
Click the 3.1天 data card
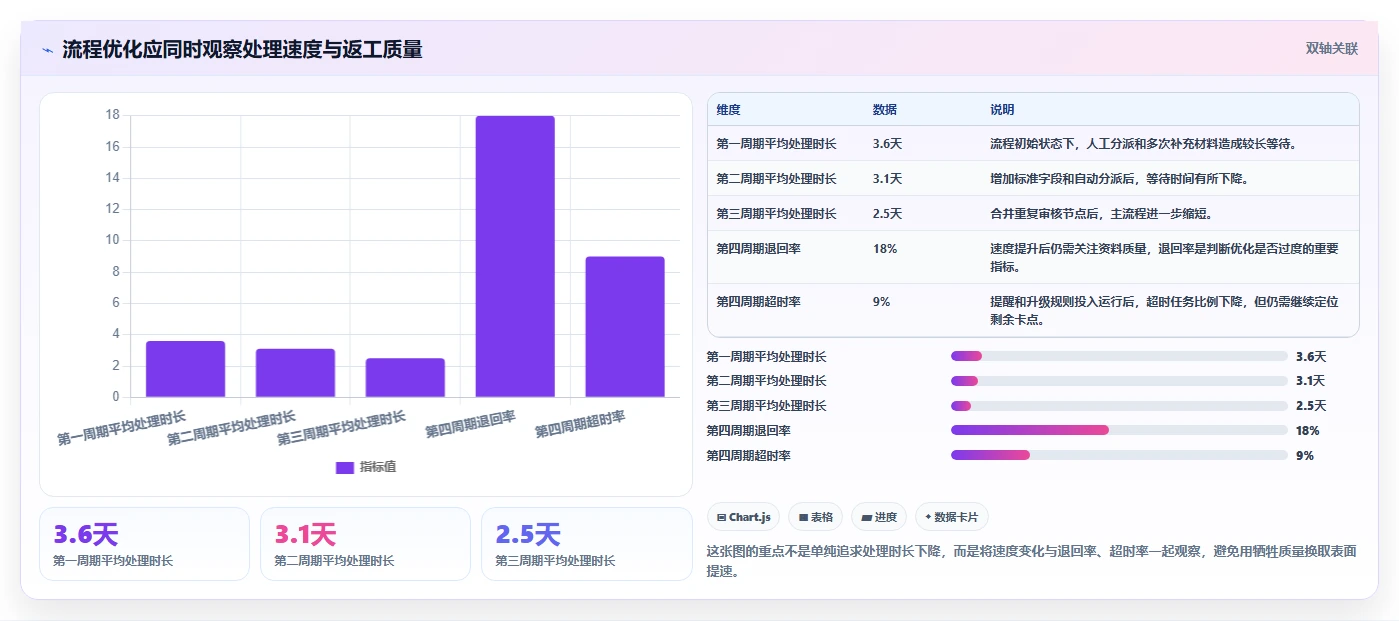(365, 544)
